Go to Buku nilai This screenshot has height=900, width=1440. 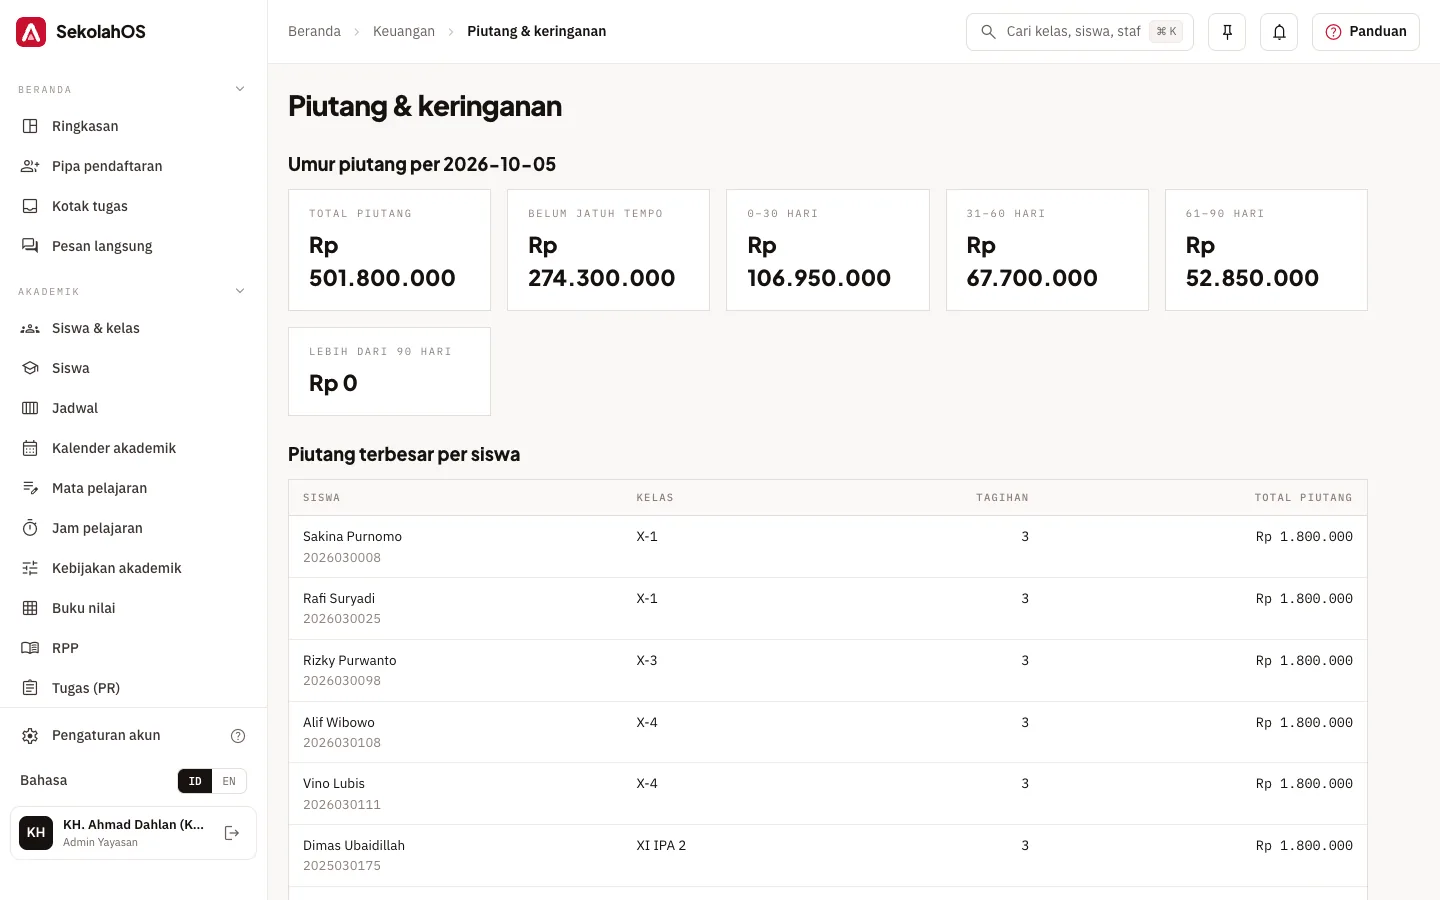click(133, 608)
